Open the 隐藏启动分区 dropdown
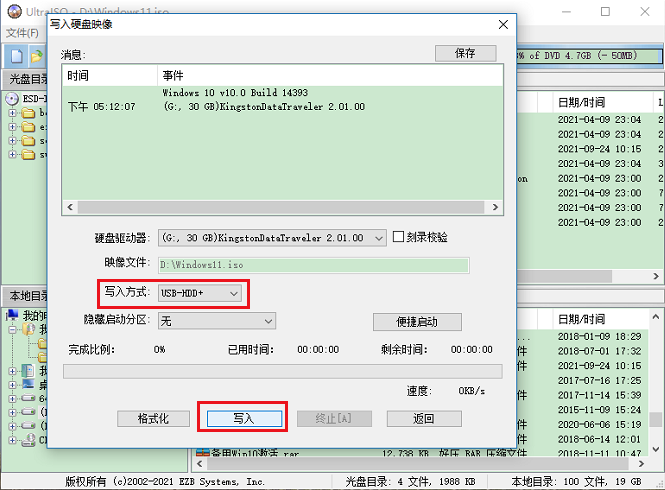 tap(267, 321)
